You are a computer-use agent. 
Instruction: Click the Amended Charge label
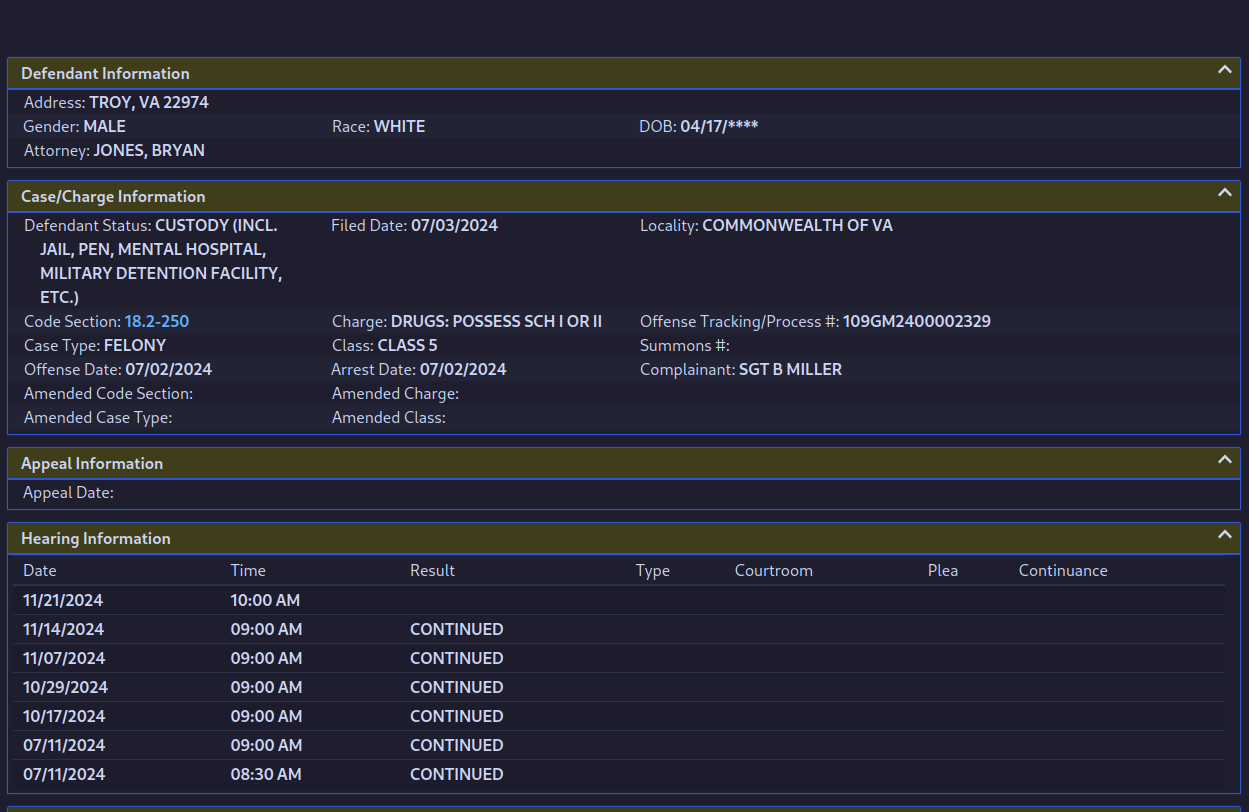[x=395, y=393]
